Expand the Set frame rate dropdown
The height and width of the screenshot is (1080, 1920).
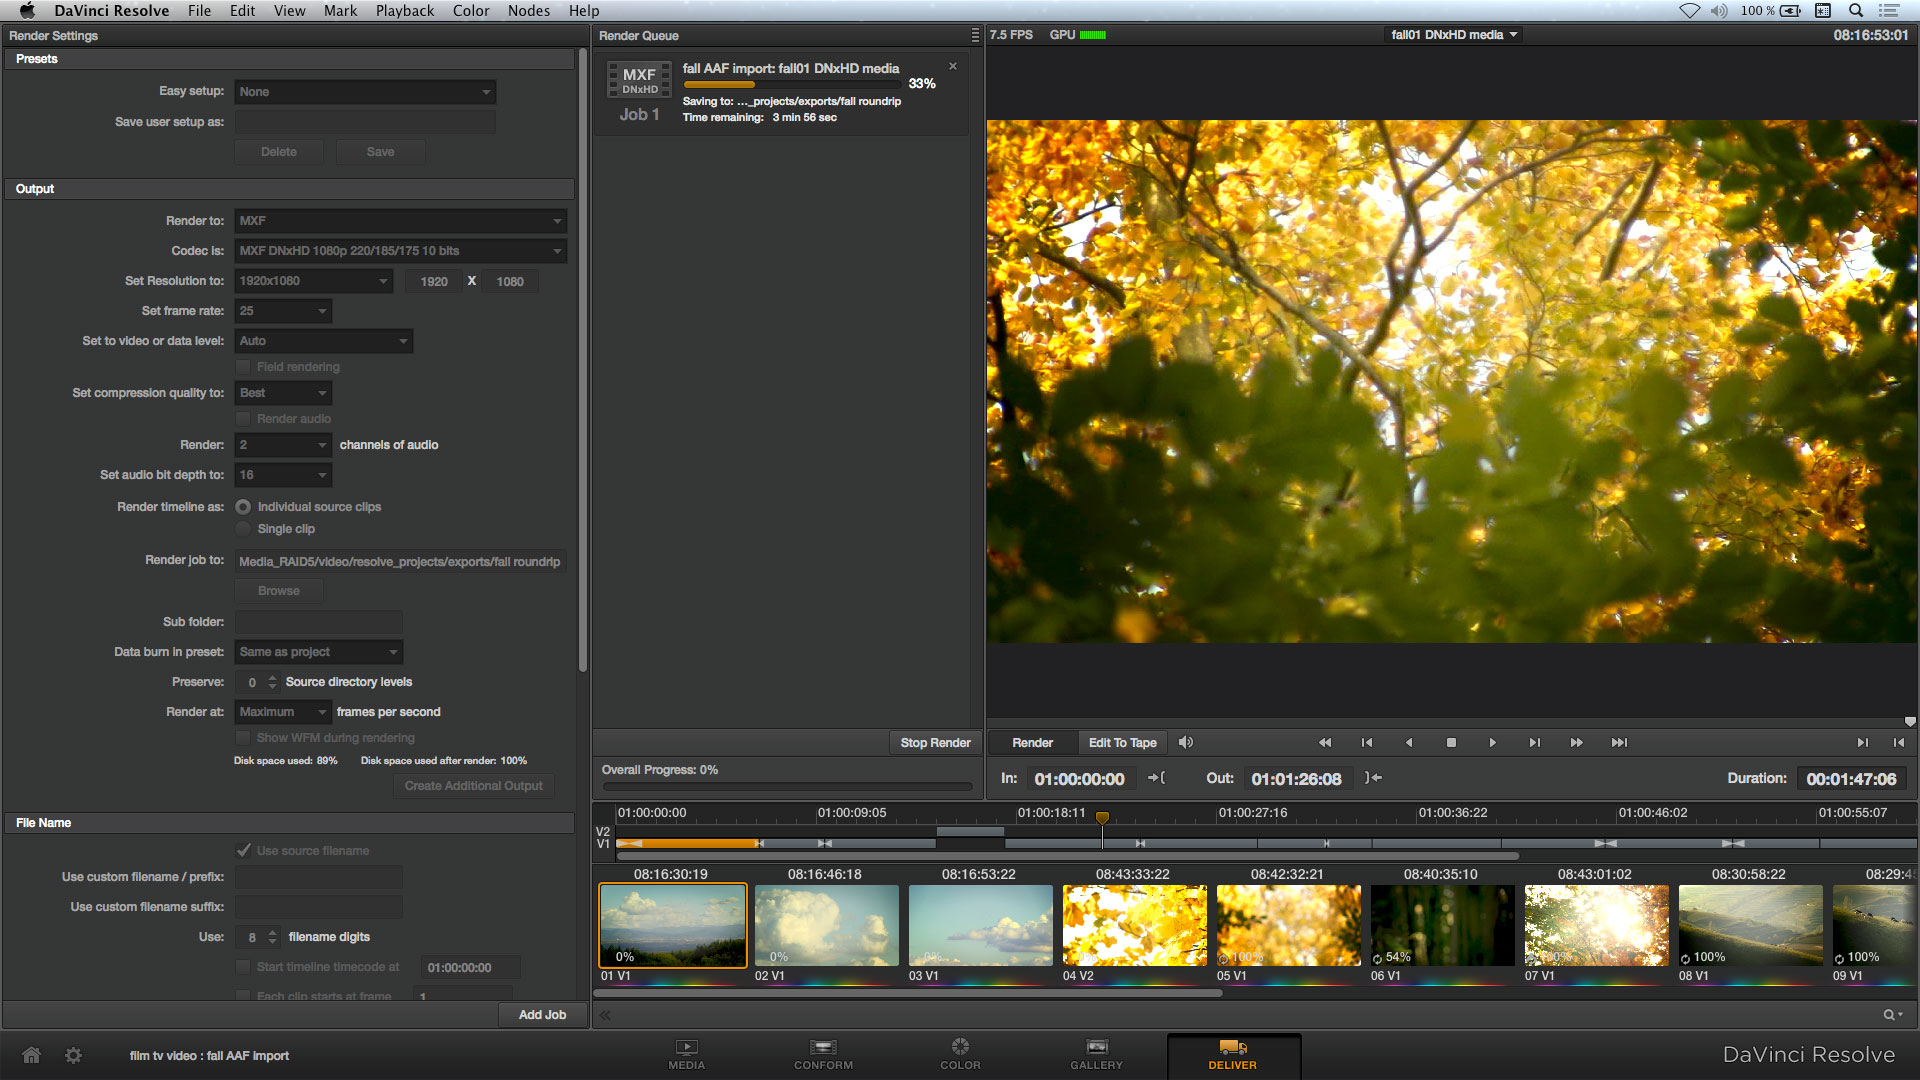(x=283, y=311)
